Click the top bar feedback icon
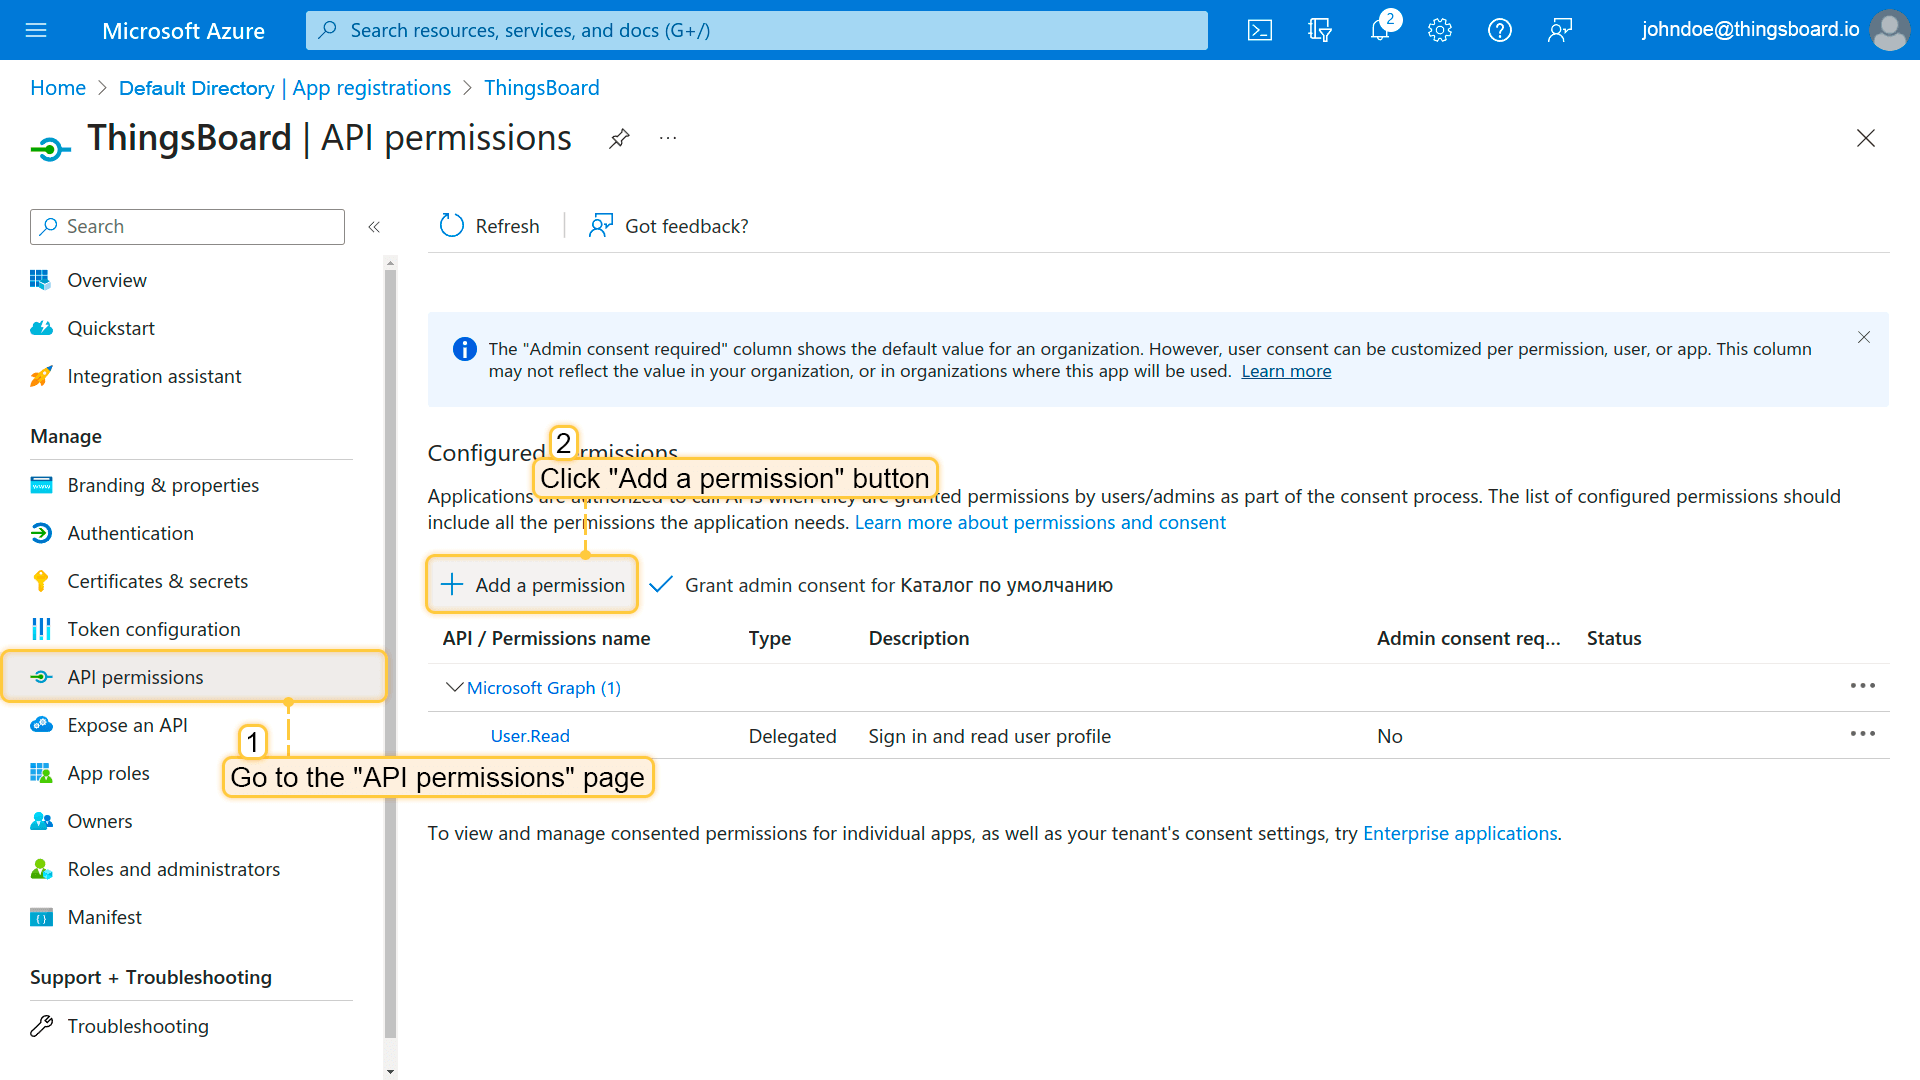1920x1080 pixels. (1560, 30)
